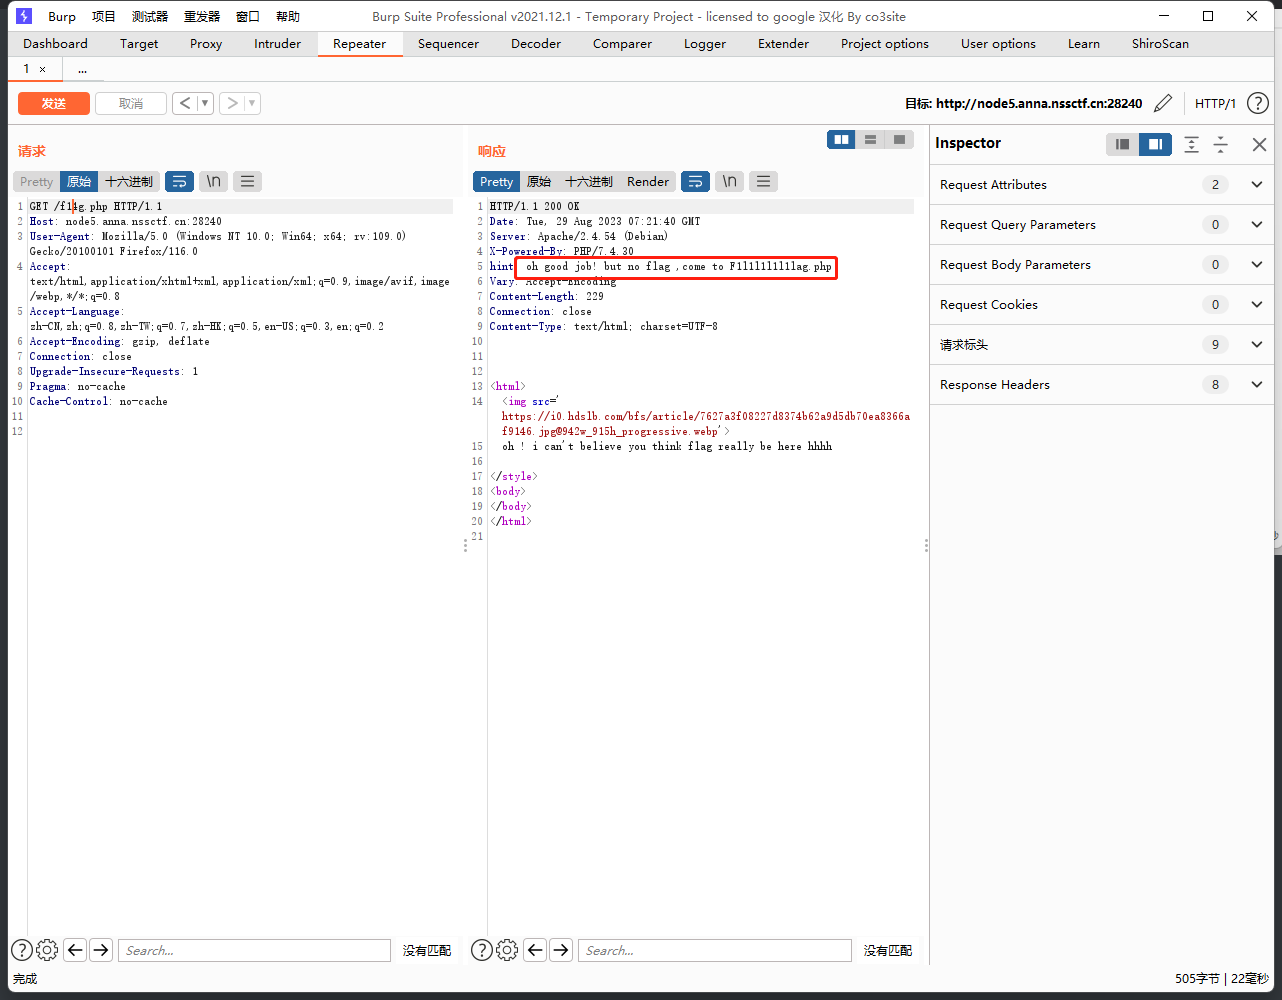Toggle word wrap in the request editor

coord(179,181)
